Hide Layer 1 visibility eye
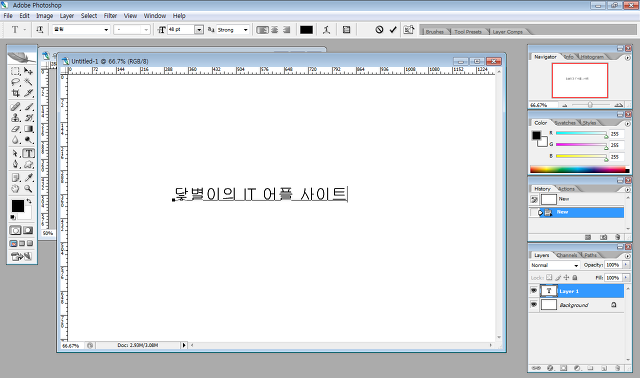 534,291
